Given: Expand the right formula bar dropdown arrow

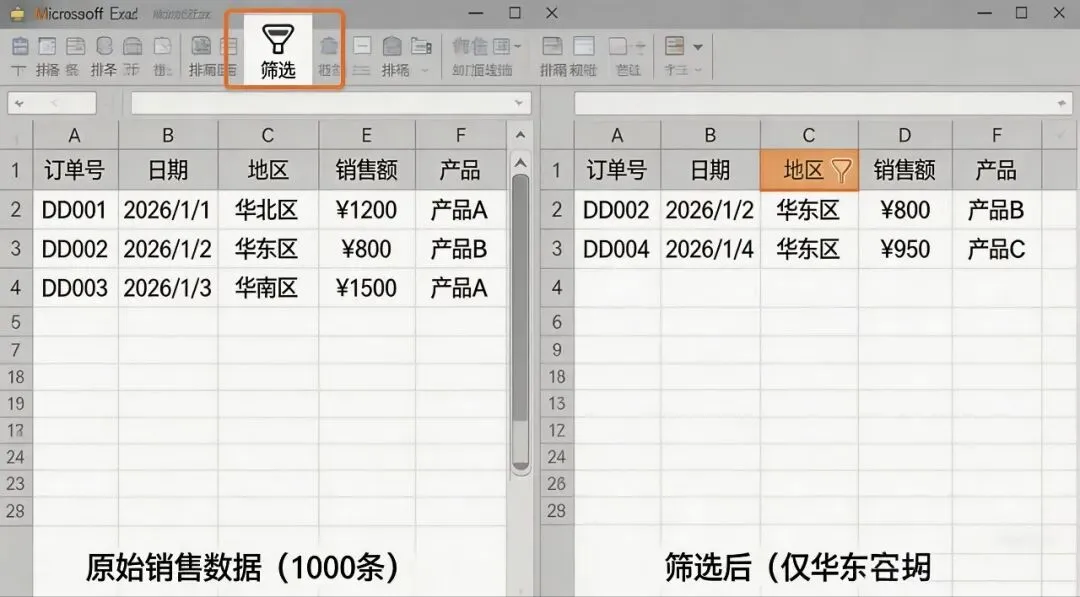Looking at the screenshot, I should [x=1061, y=103].
